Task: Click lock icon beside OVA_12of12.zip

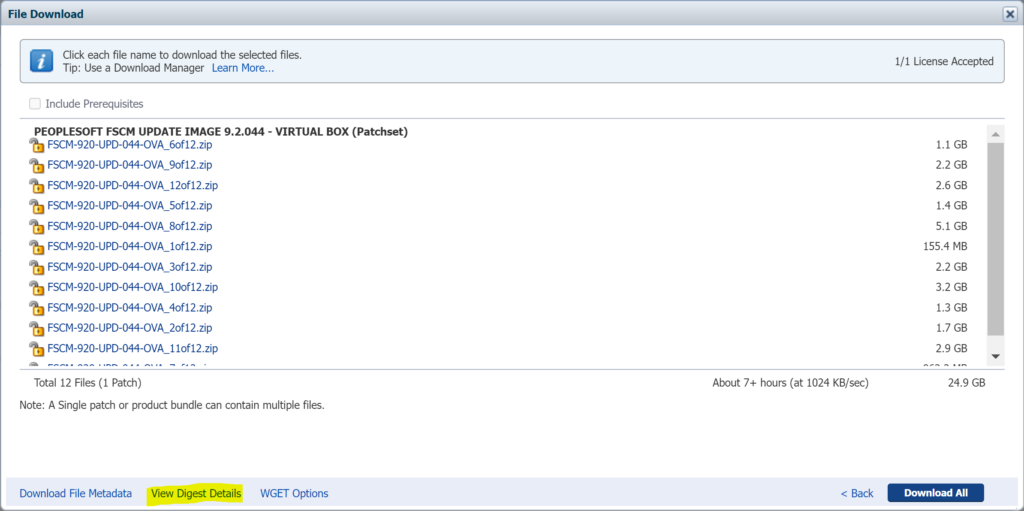Action: [37, 186]
